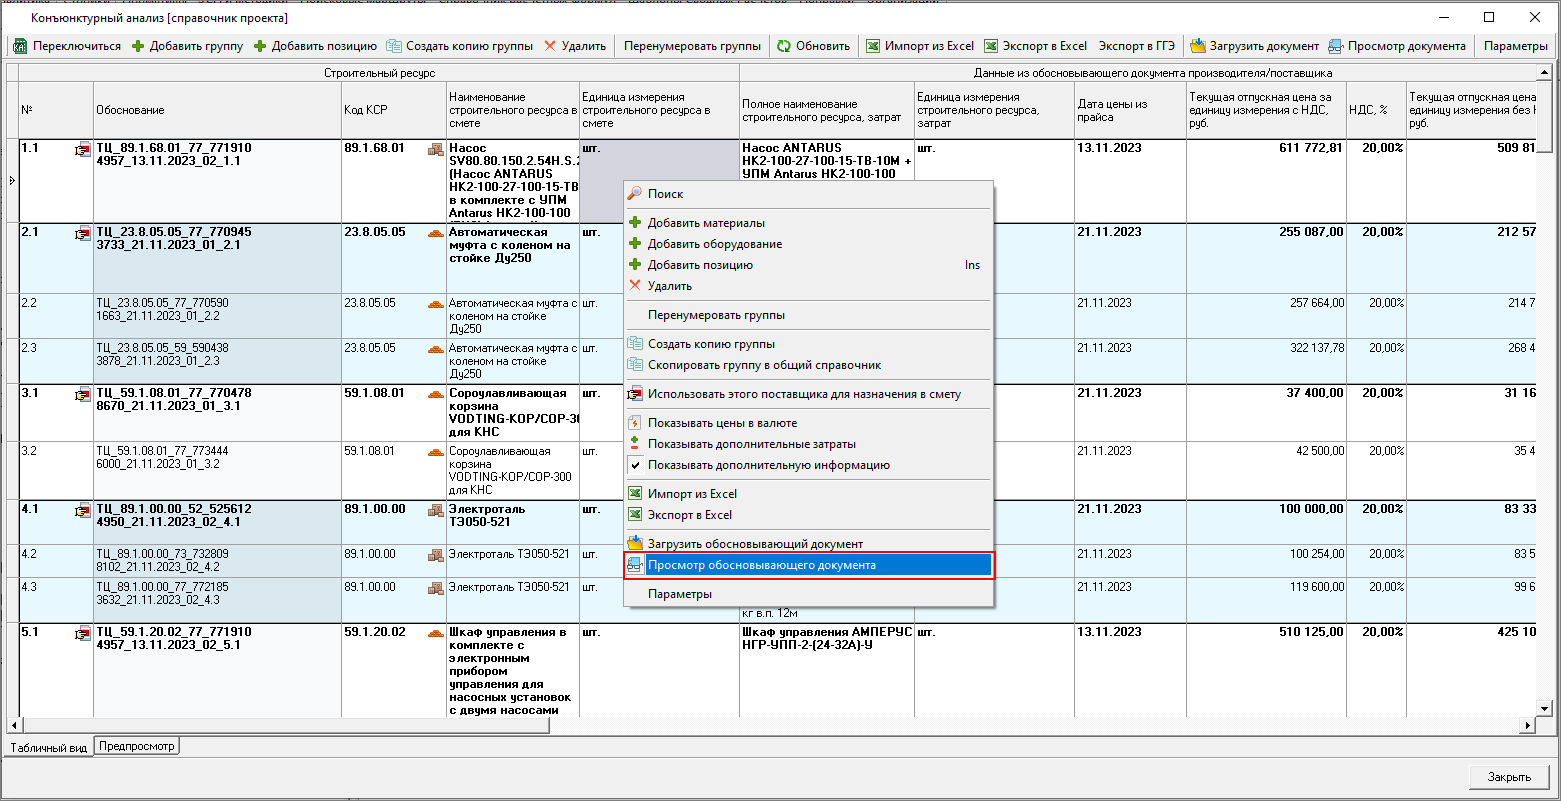Choose 'Добавить оборудование' from context menu
Screen dimensions: 1561x801
pos(714,244)
